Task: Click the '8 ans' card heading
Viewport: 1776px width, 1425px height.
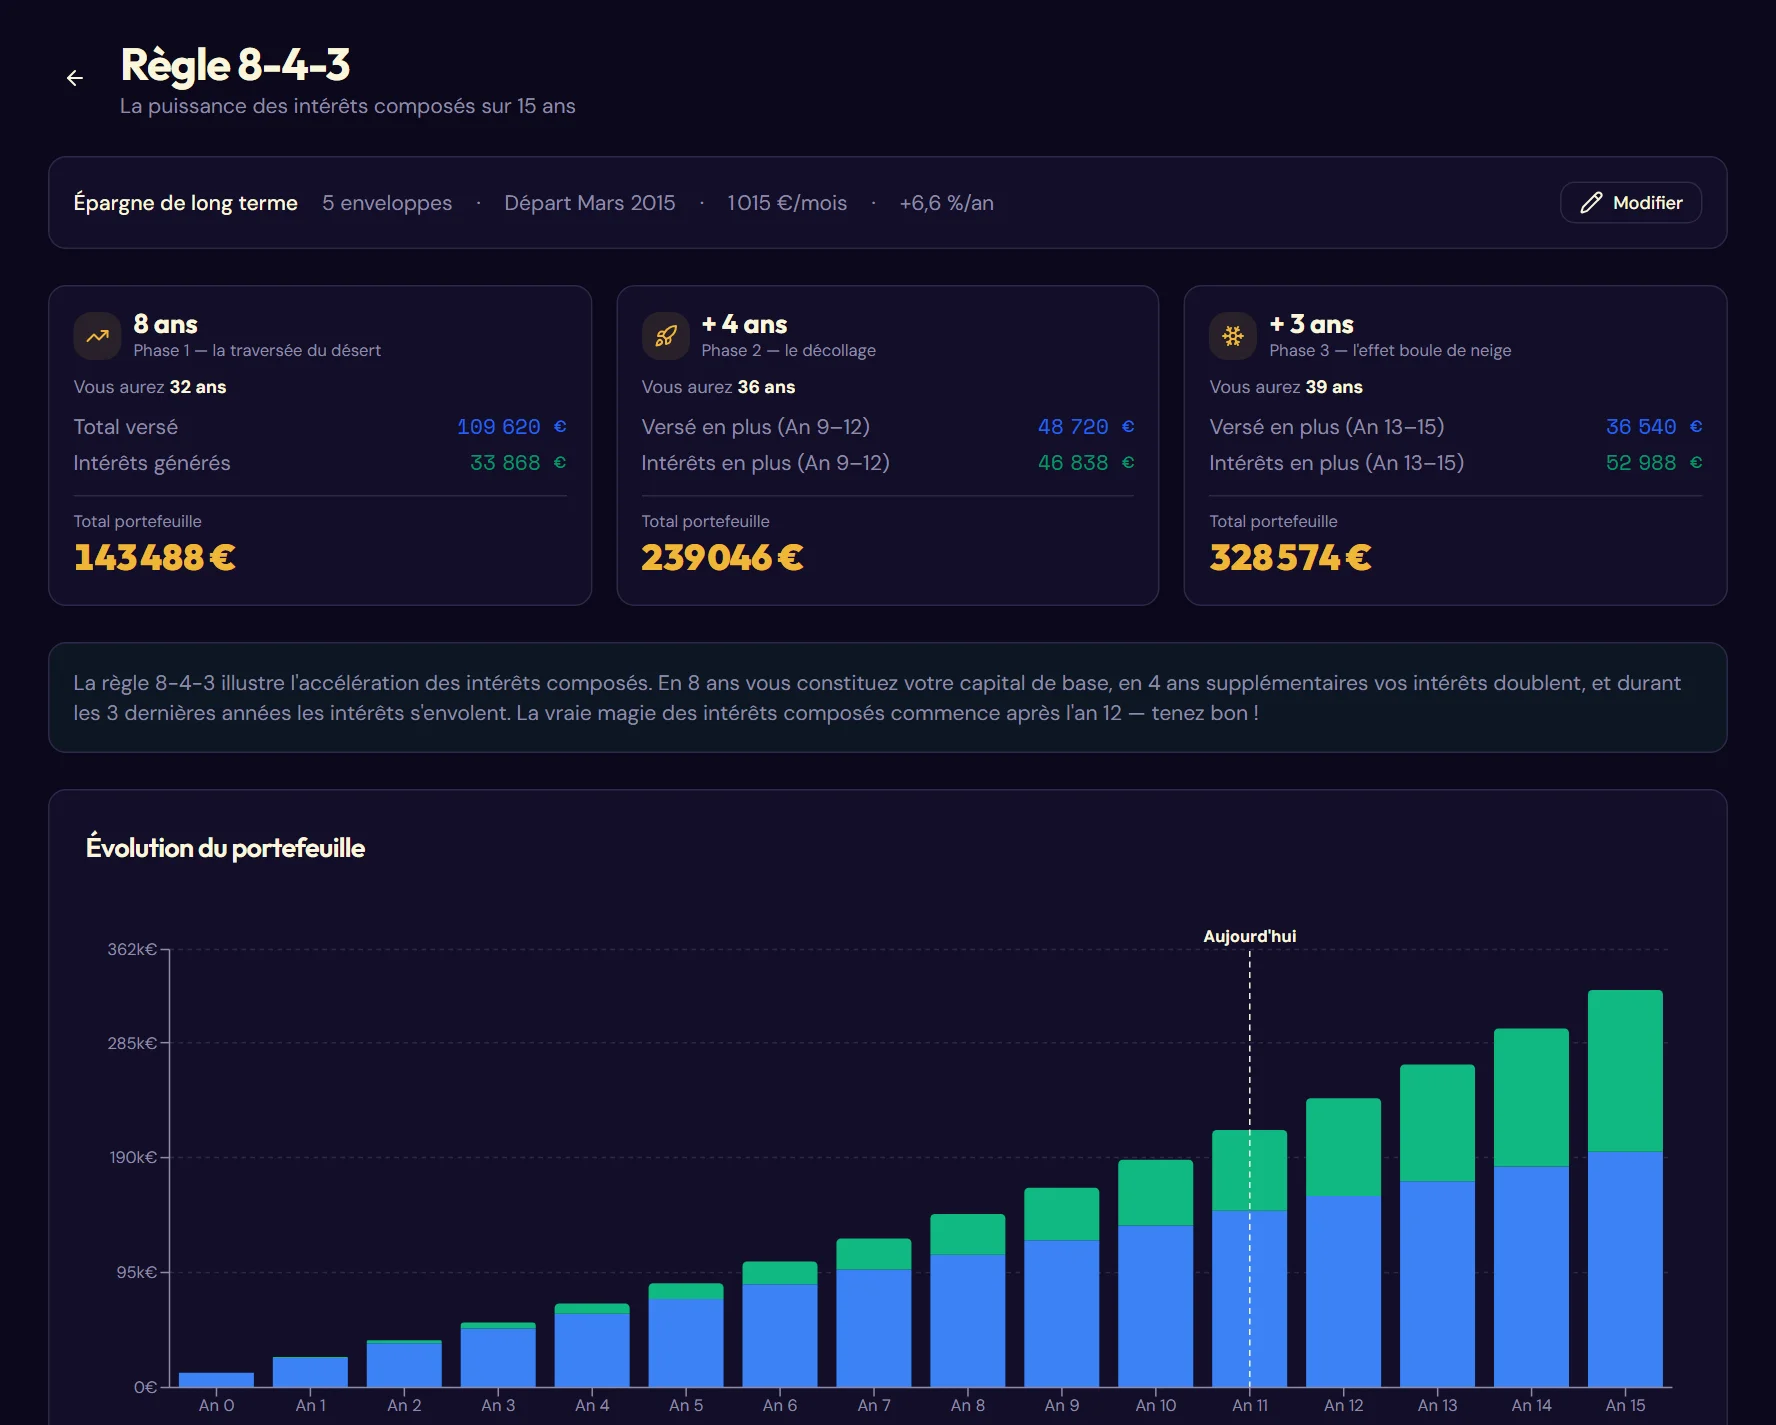Action: coord(165,324)
